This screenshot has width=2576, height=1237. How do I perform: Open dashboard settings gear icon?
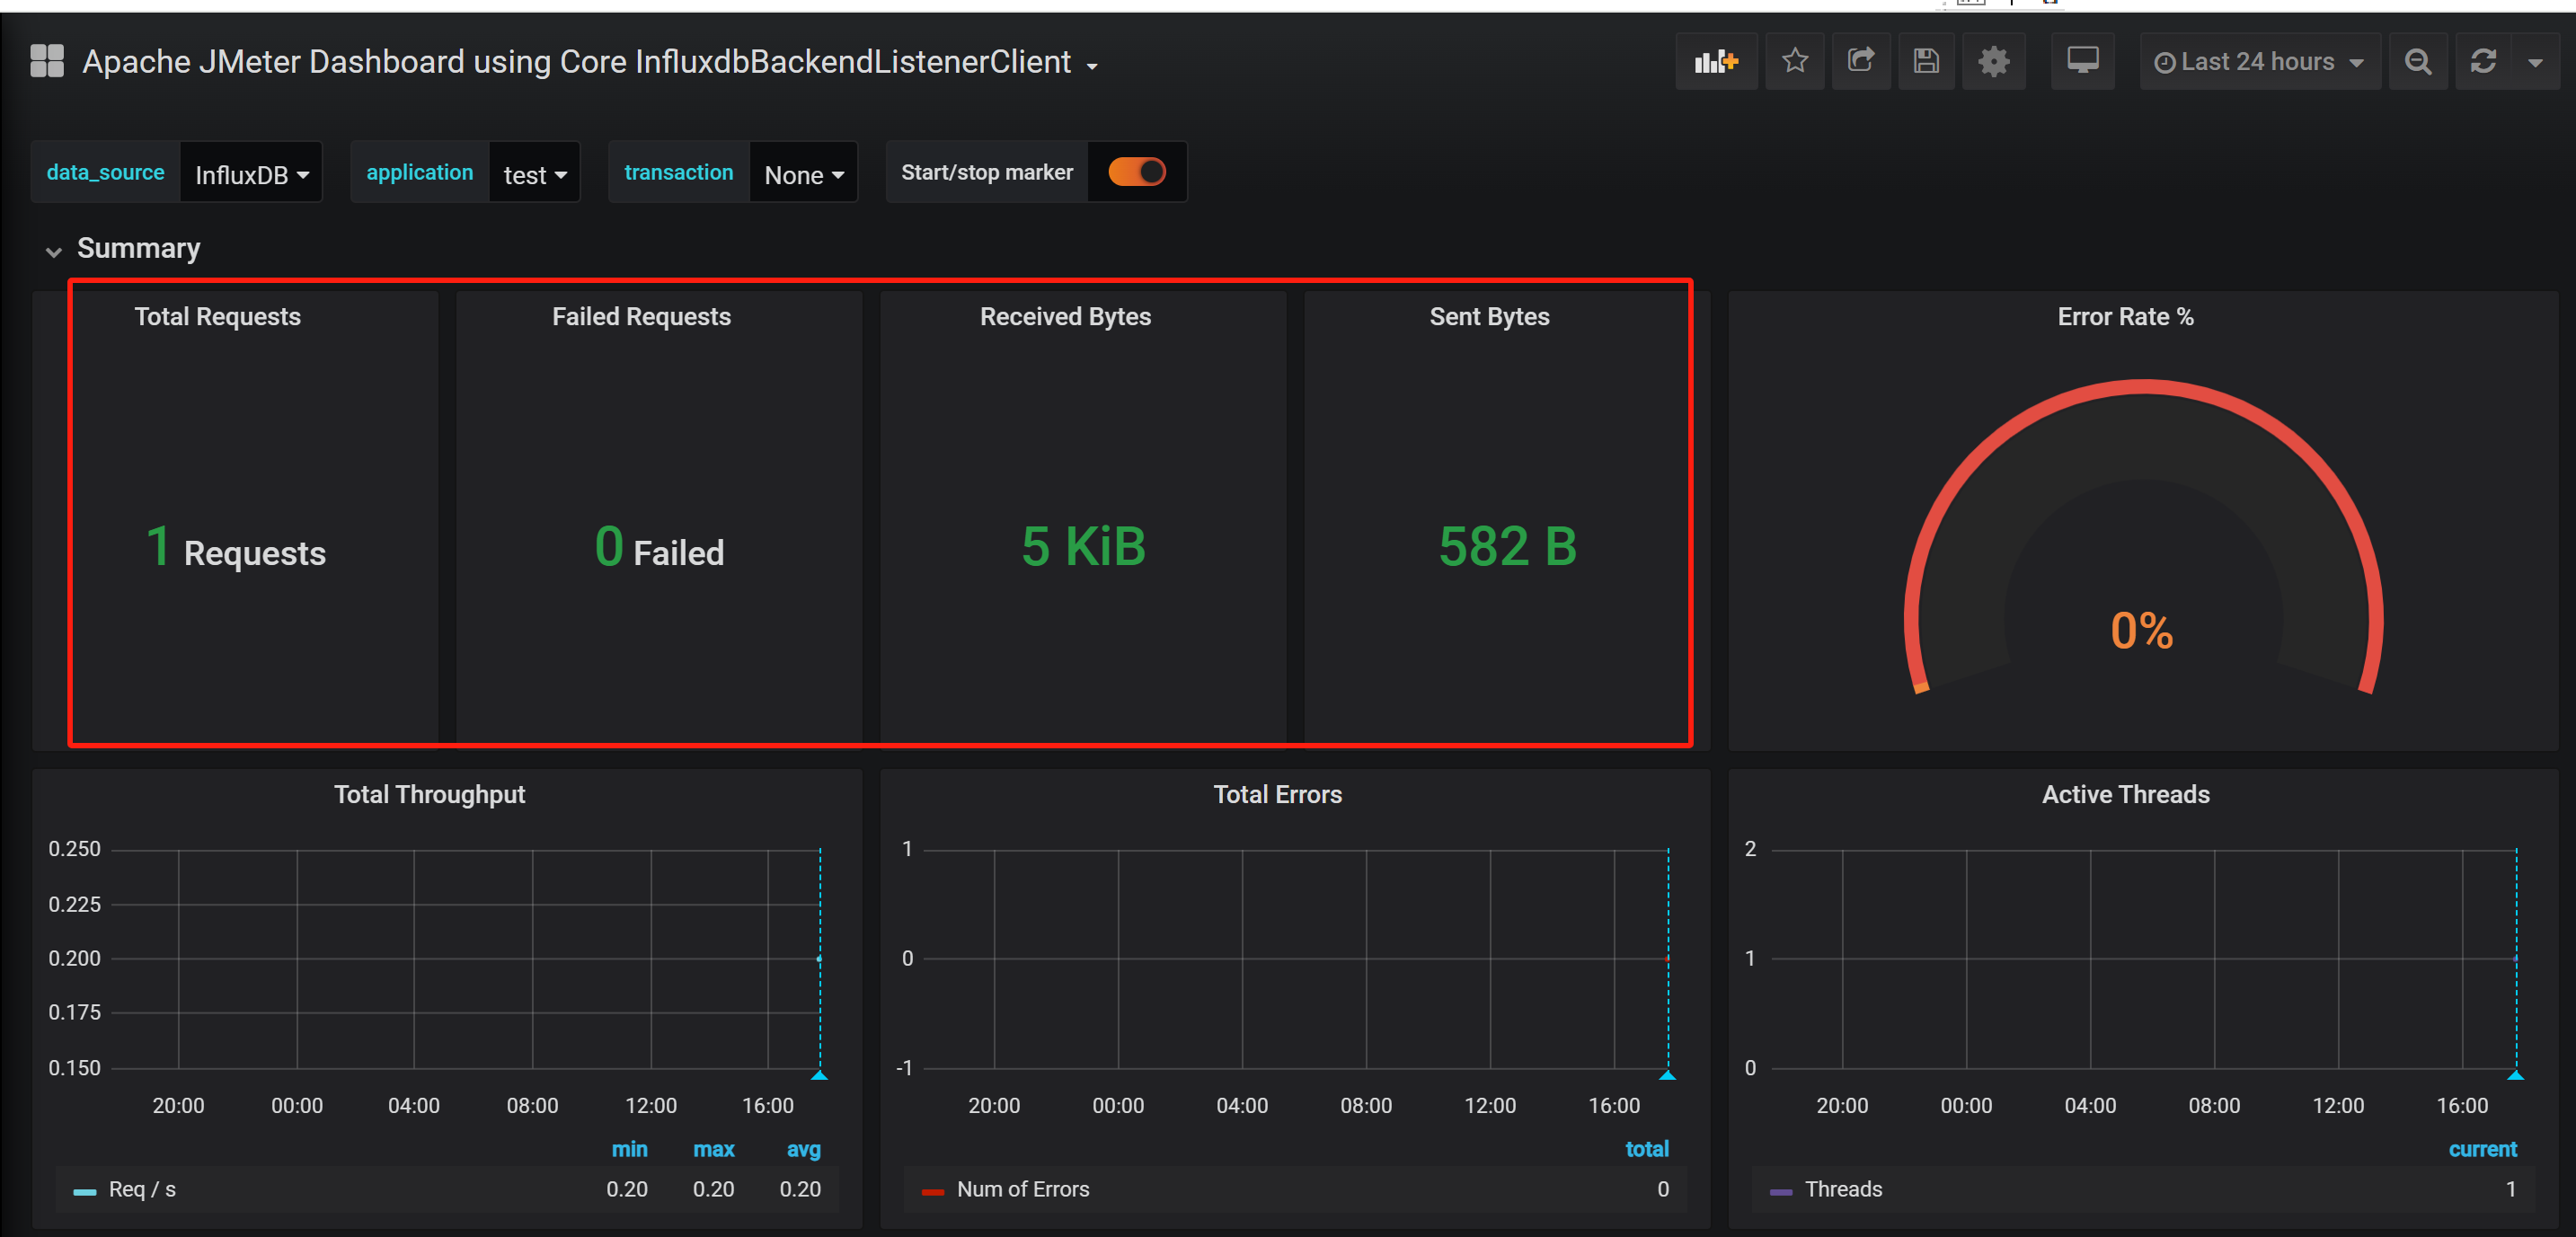(1993, 62)
